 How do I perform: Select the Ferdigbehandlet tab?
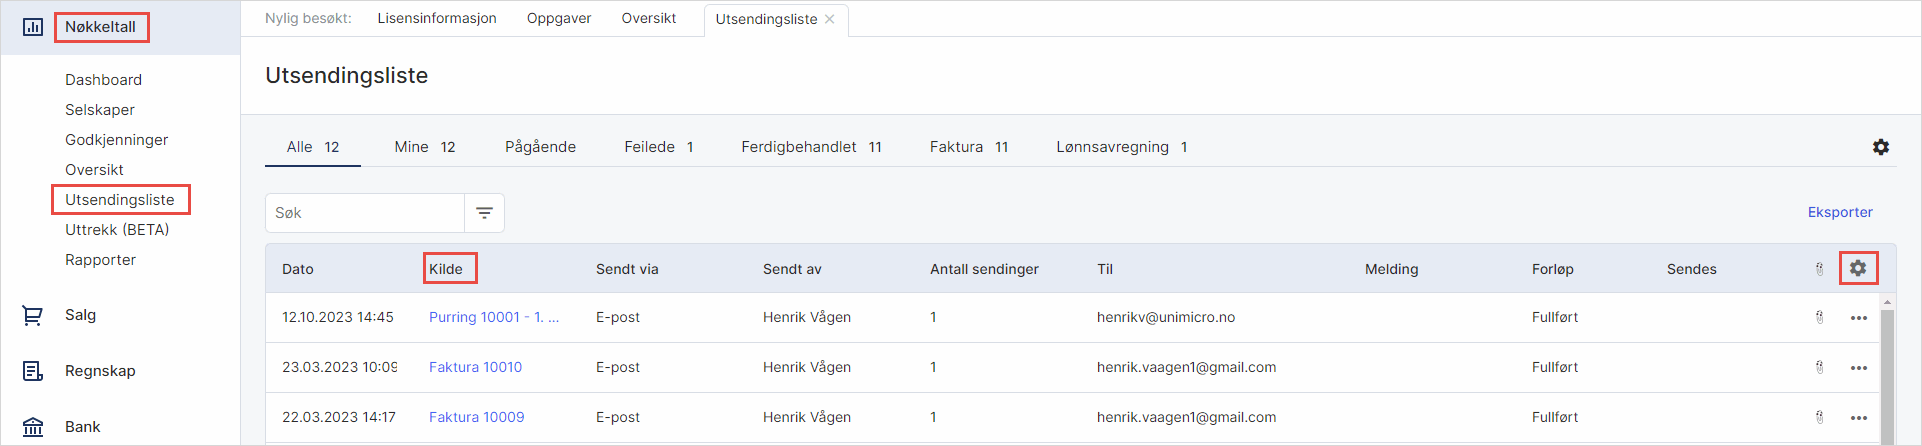pyautogui.click(x=810, y=147)
